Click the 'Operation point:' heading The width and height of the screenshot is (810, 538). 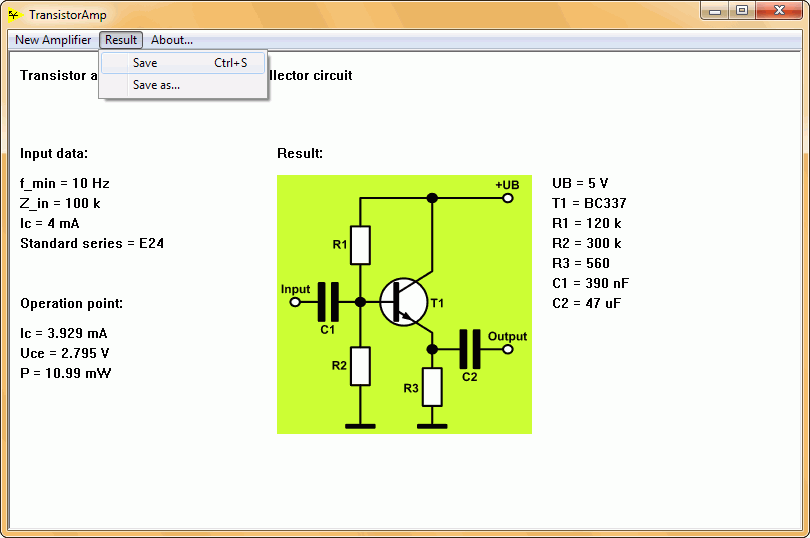71,303
